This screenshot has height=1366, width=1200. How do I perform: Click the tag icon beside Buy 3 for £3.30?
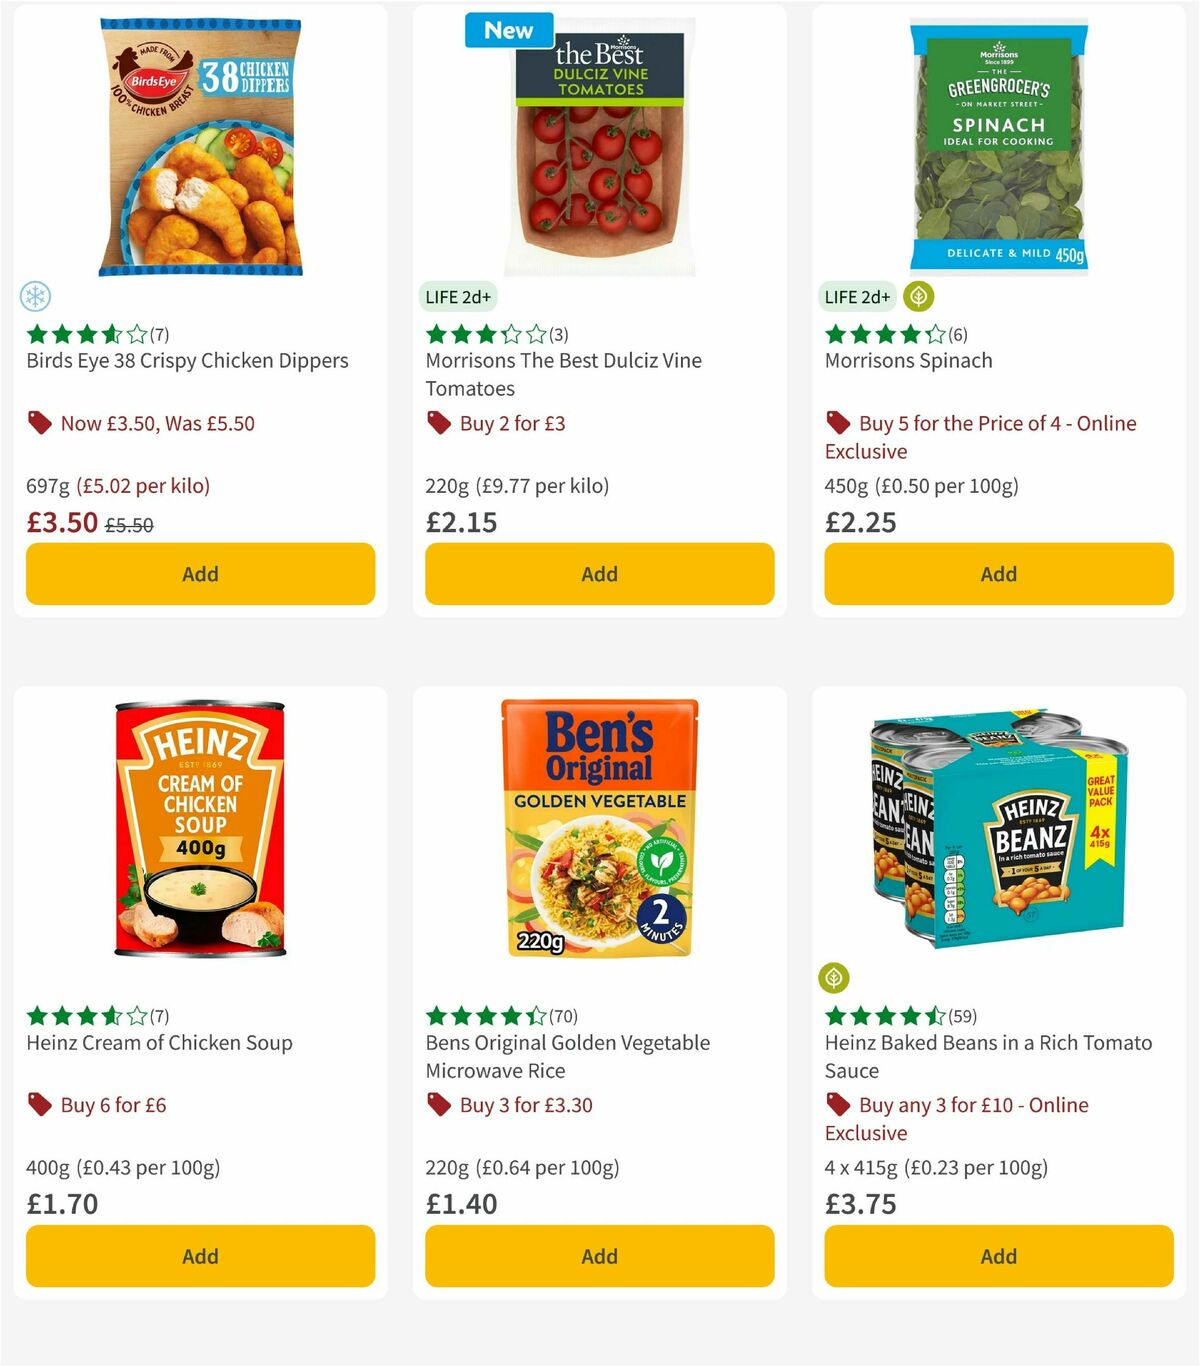[438, 1105]
